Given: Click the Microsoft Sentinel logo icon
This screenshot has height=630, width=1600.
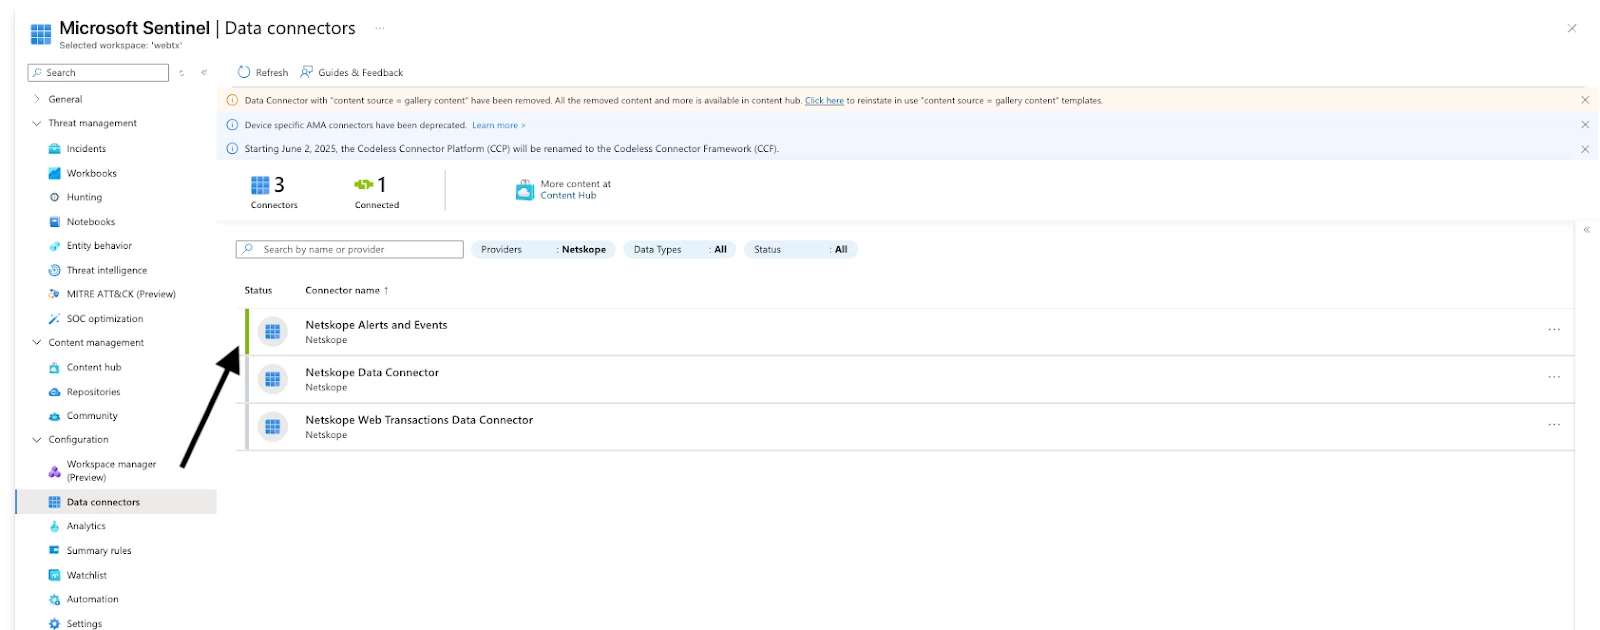Looking at the screenshot, I should [41, 35].
